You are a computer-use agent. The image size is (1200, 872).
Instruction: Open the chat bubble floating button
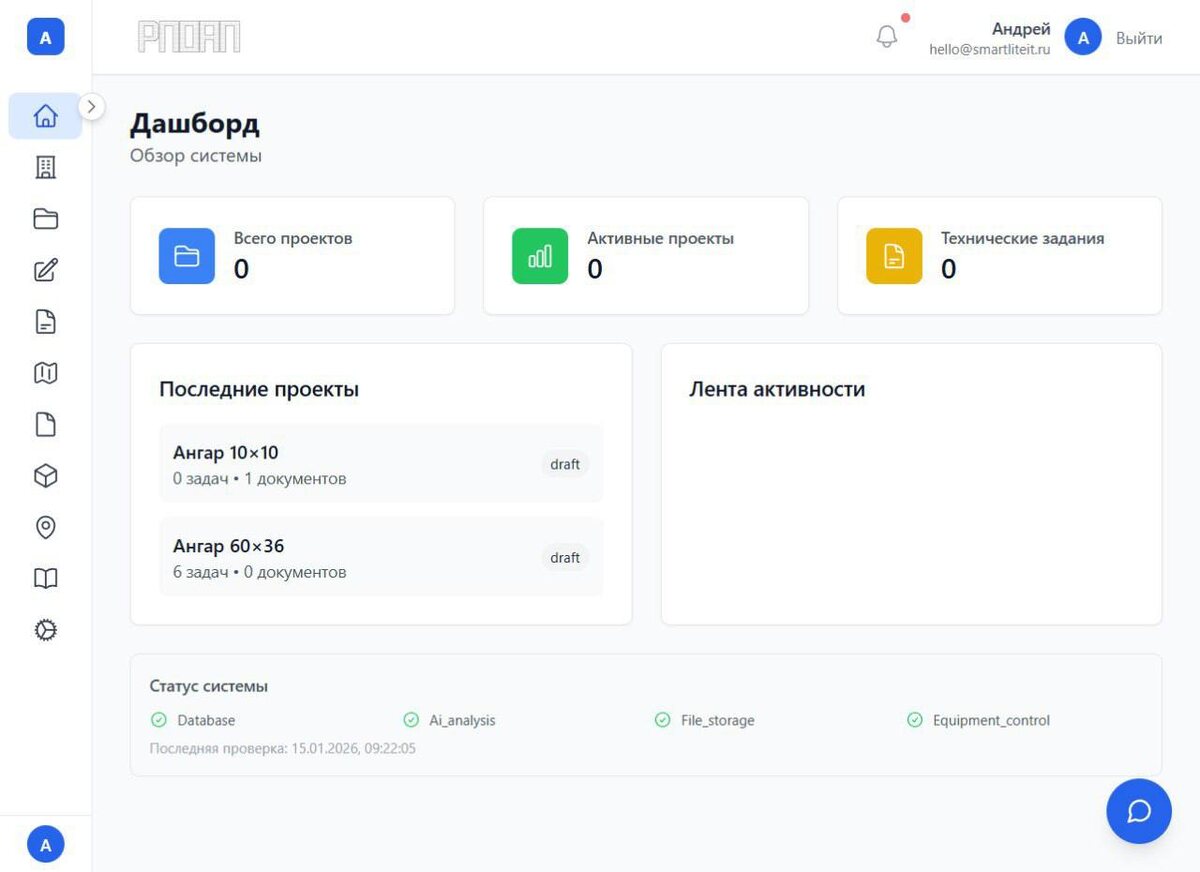(x=1139, y=811)
